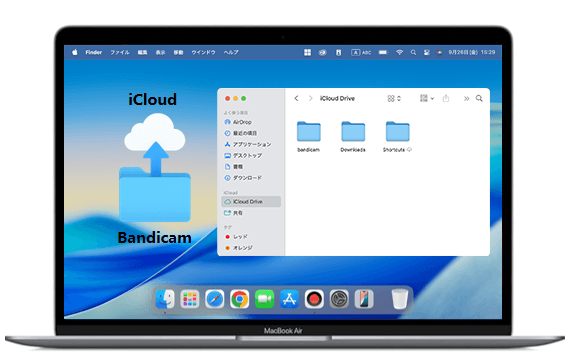
Task: Open the 表示 menu
Action: [x=160, y=52]
